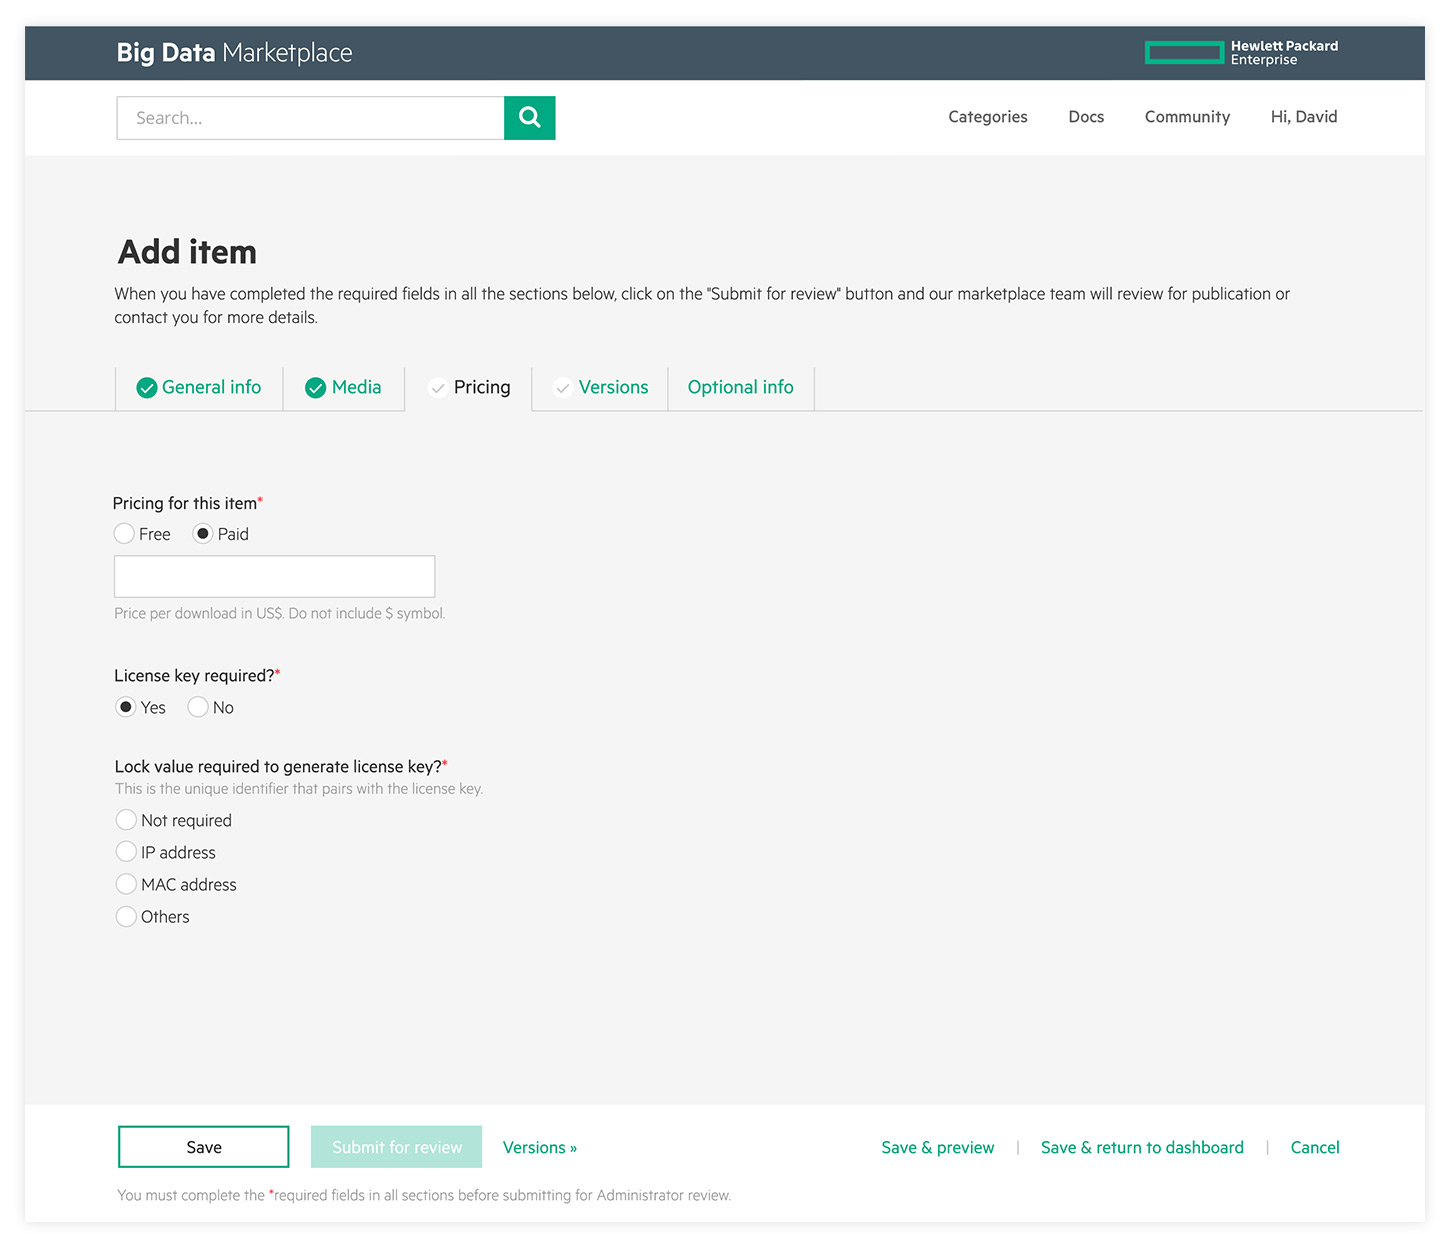This screenshot has width=1450, height=1250.
Task: Open the General info tab
Action: click(x=199, y=388)
